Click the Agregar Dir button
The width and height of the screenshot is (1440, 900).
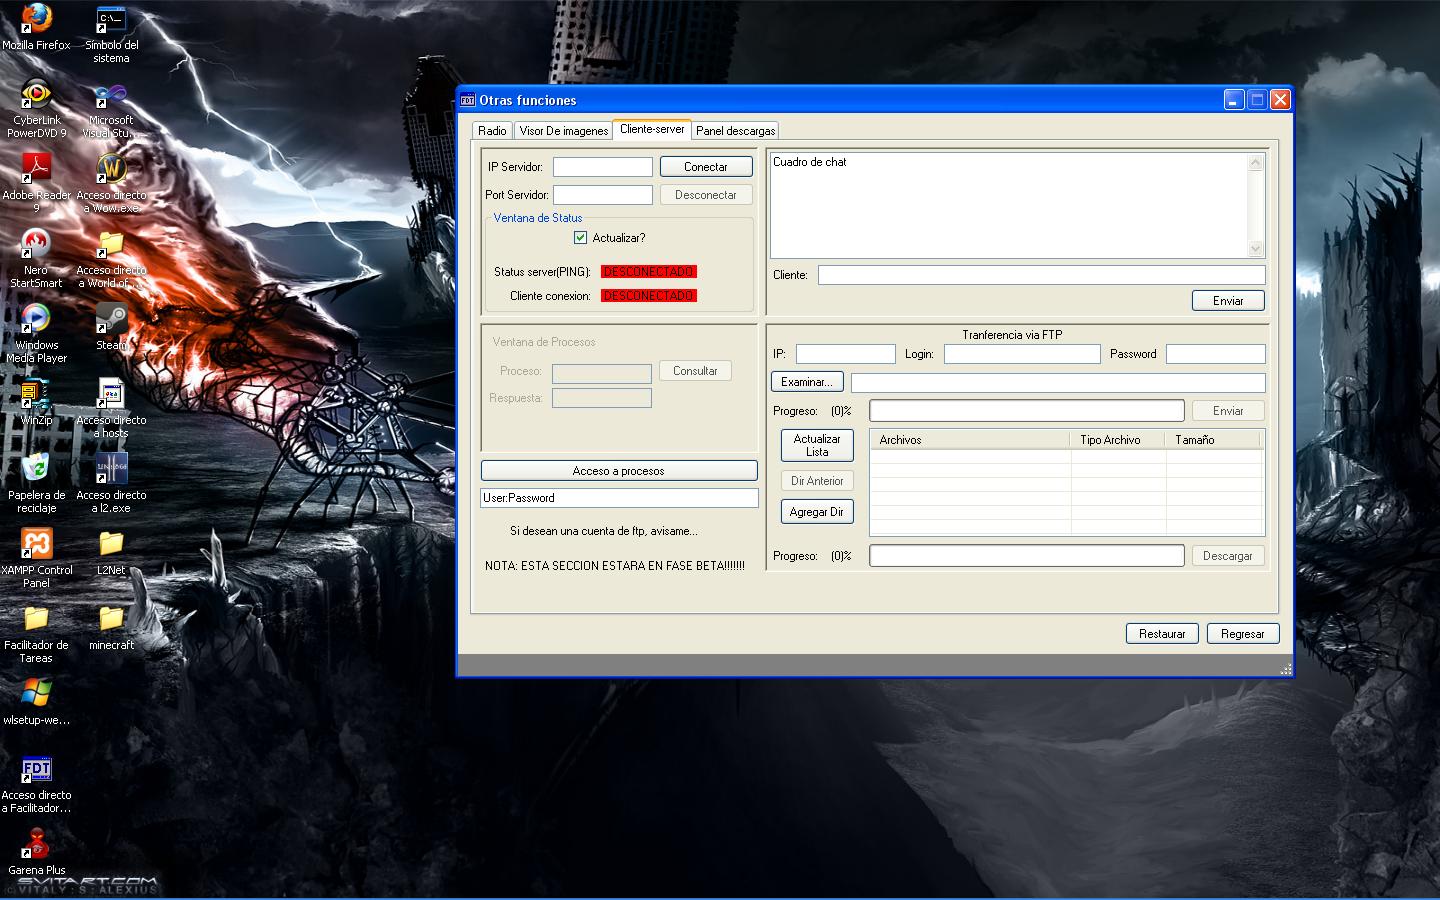[817, 512]
